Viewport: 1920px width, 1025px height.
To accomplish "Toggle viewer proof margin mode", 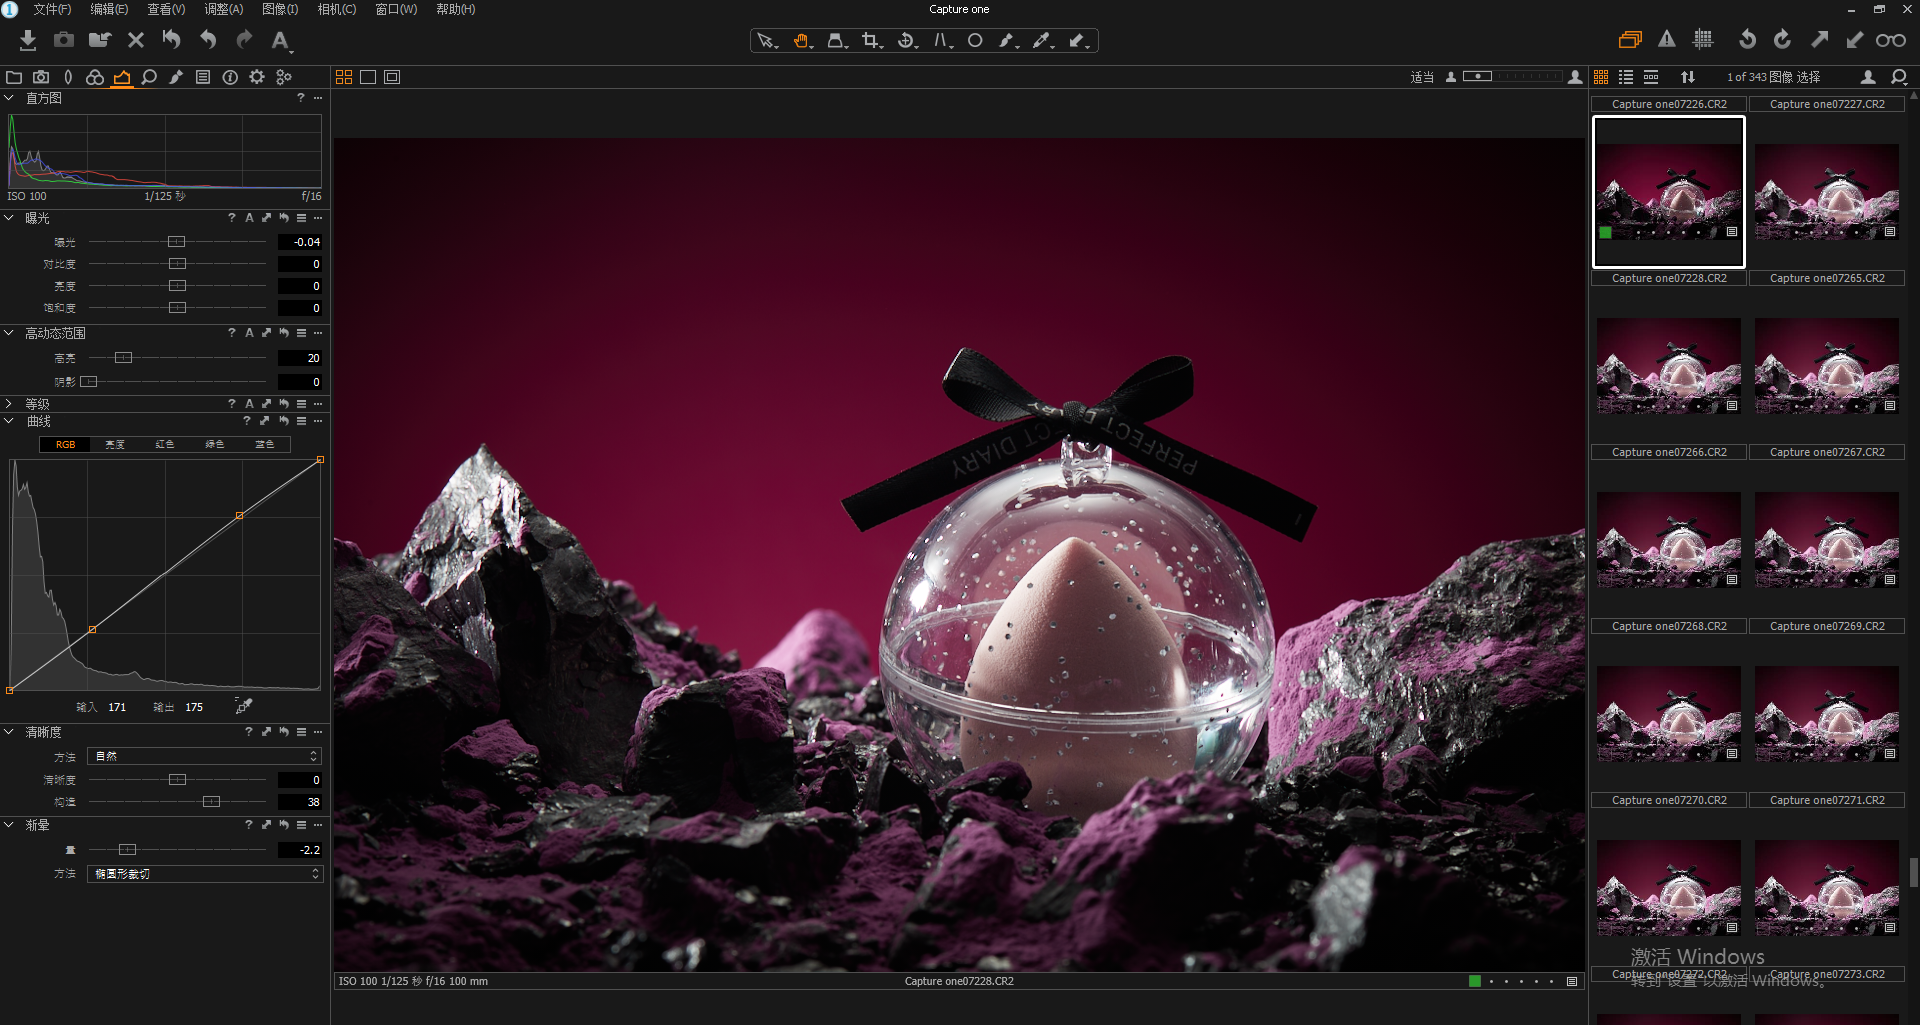I will [392, 77].
